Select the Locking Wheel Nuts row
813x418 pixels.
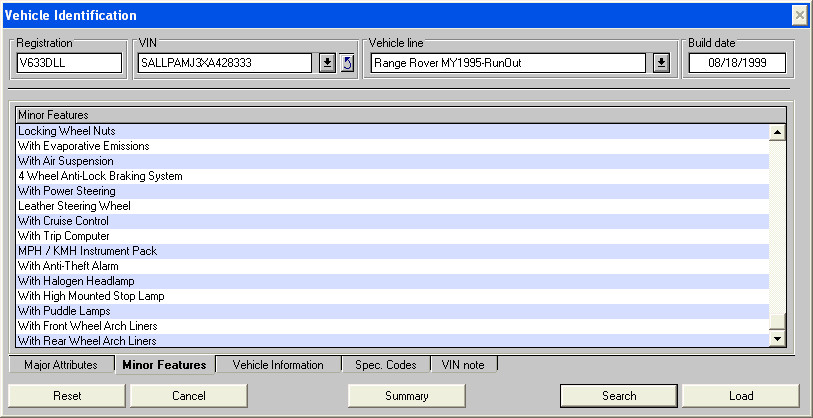393,131
